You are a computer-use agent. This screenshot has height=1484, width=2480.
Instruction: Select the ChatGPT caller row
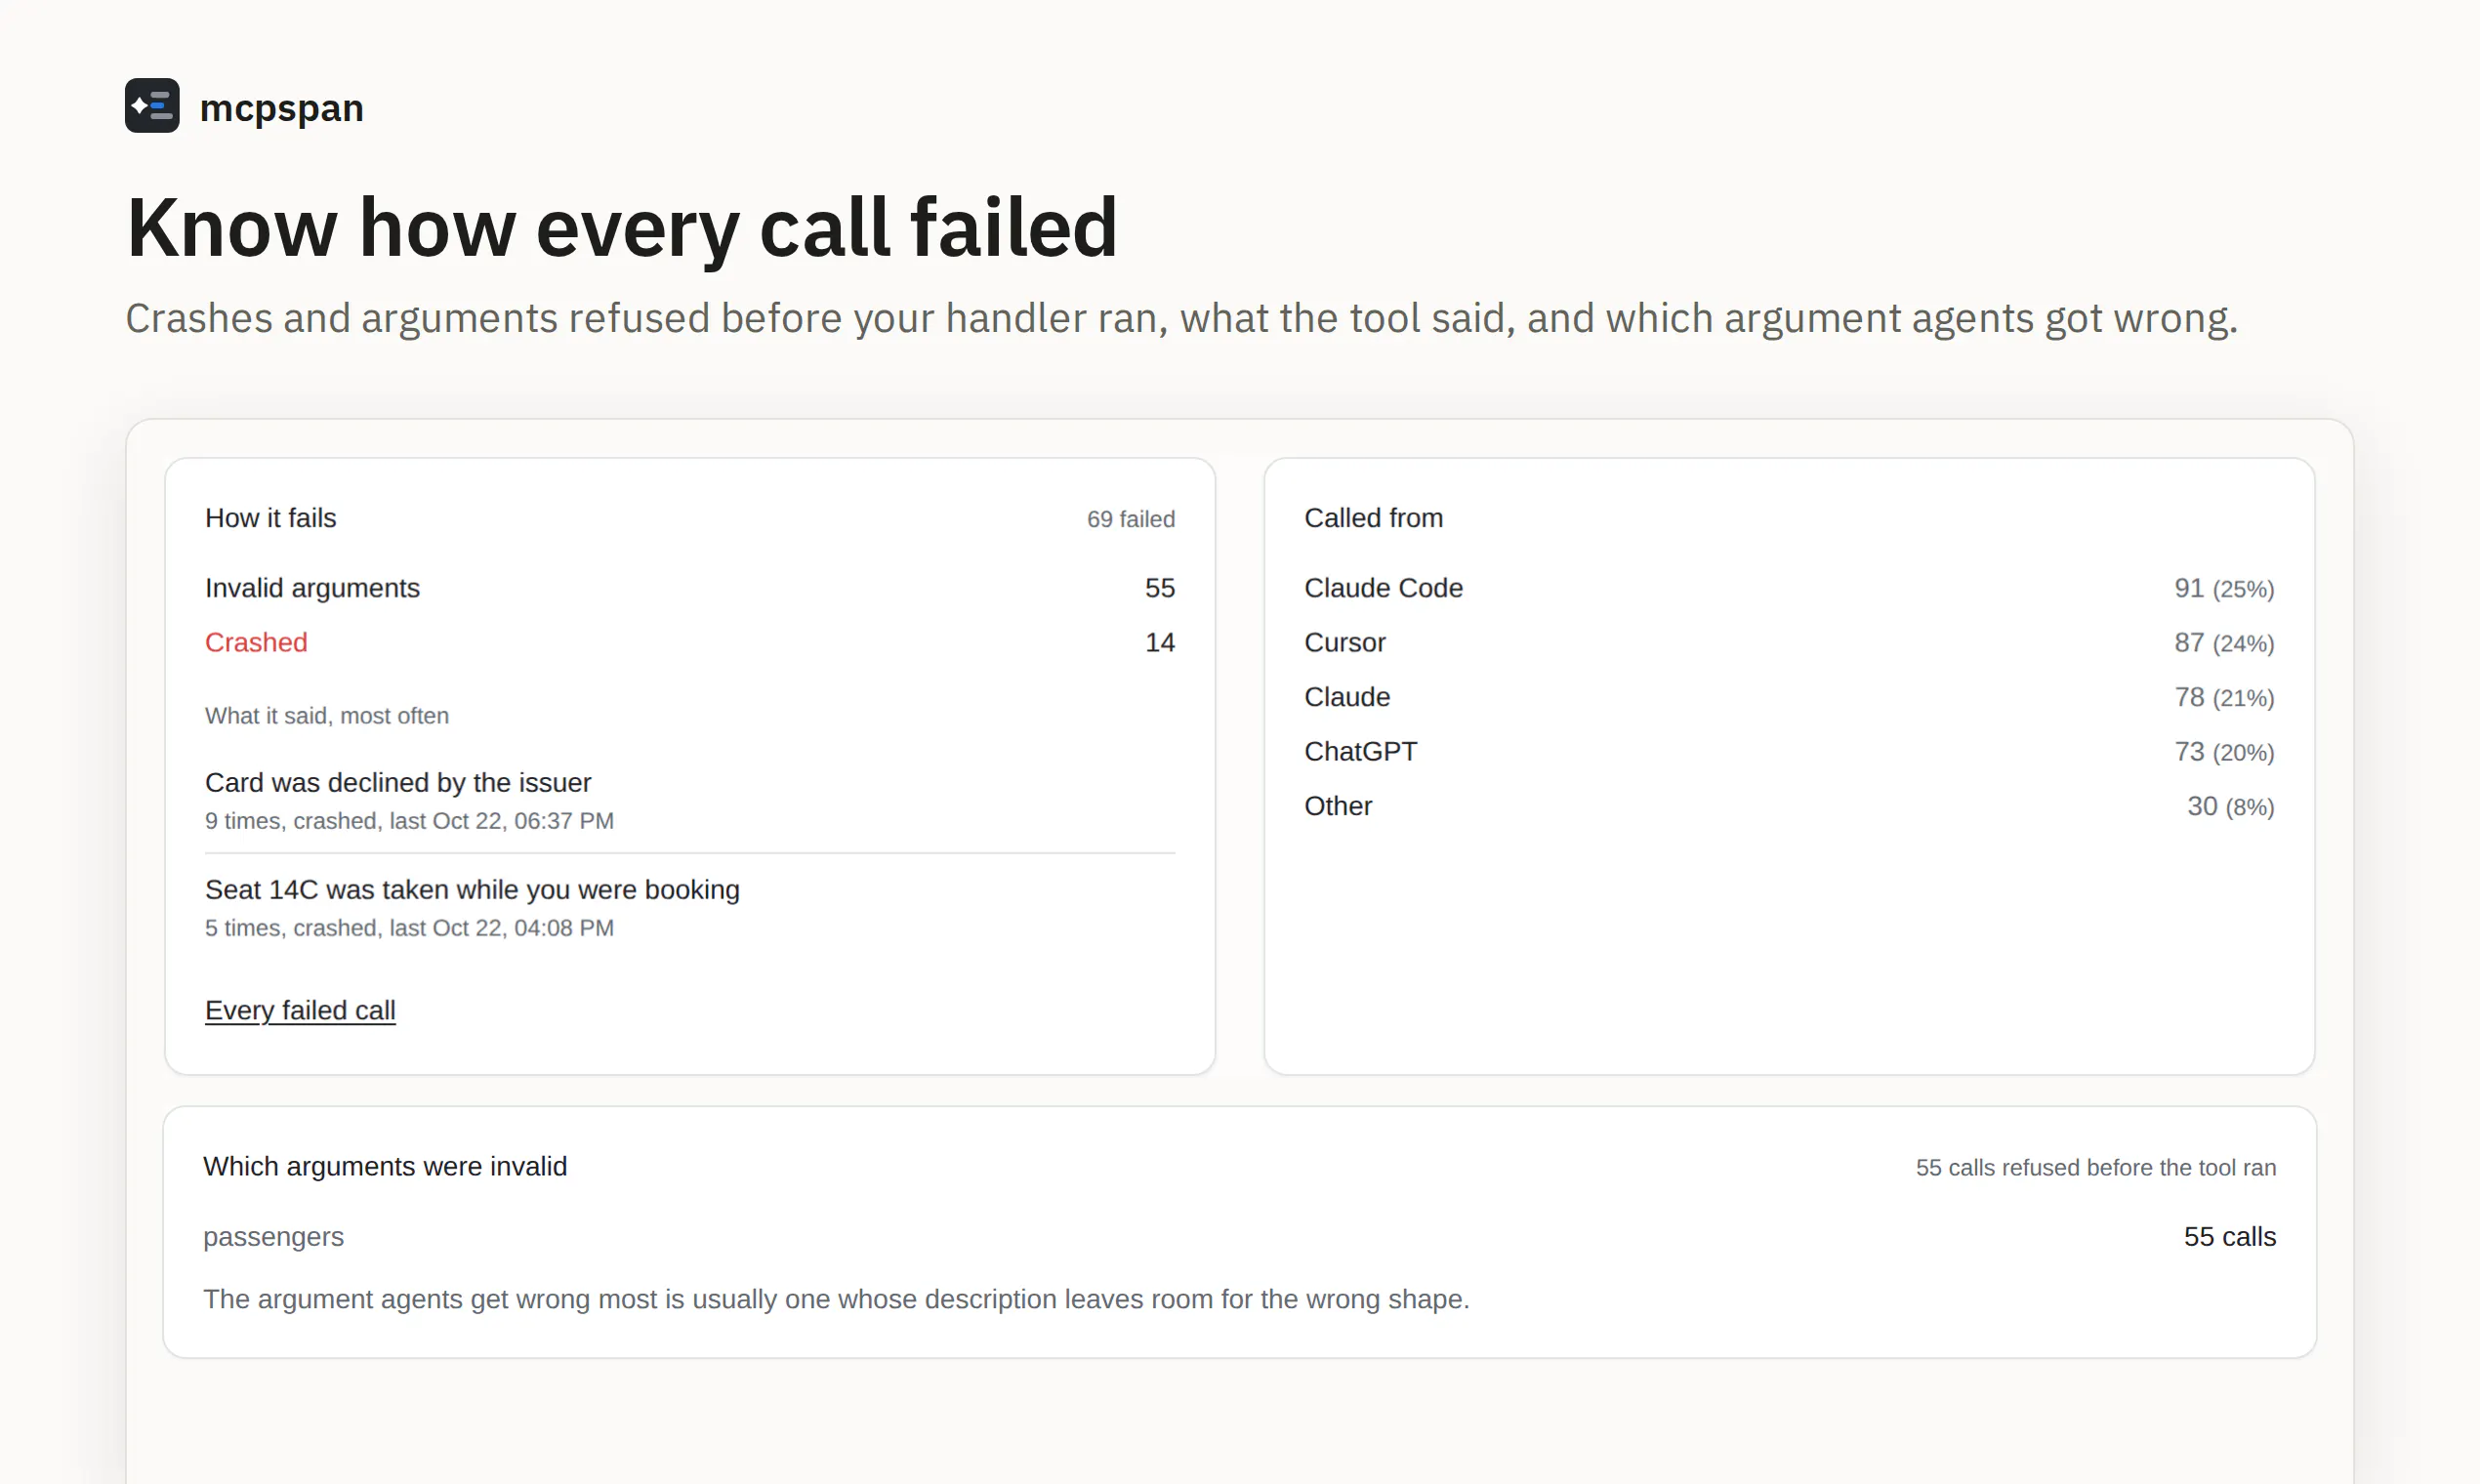1789,751
